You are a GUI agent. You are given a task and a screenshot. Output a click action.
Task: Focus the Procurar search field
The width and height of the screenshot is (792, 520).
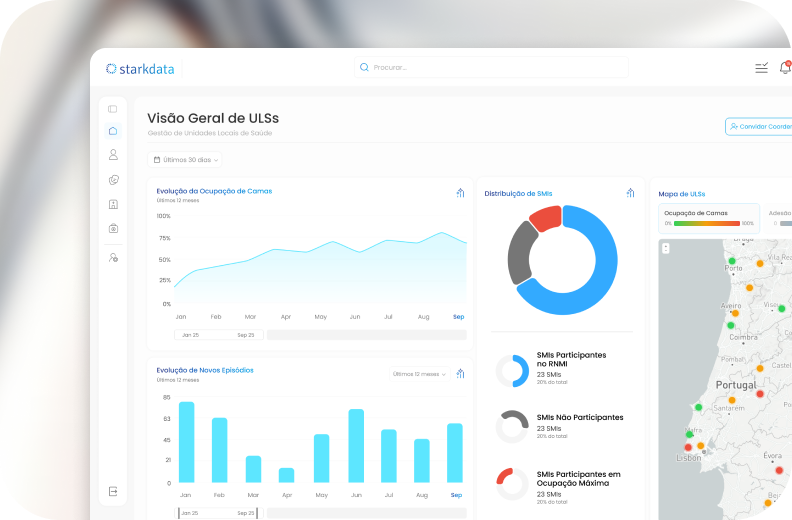click(x=491, y=67)
